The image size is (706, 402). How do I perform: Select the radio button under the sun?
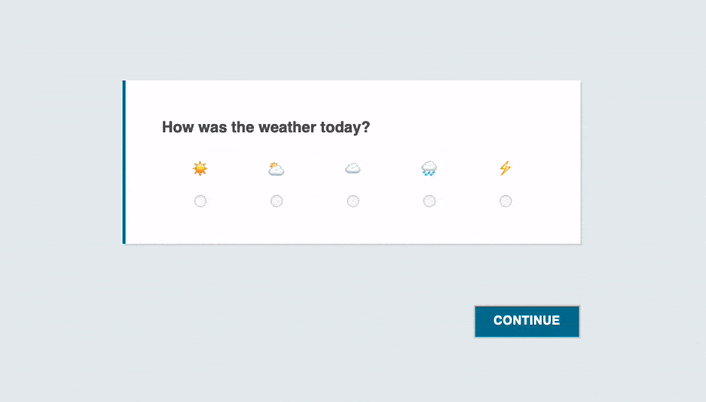200,201
